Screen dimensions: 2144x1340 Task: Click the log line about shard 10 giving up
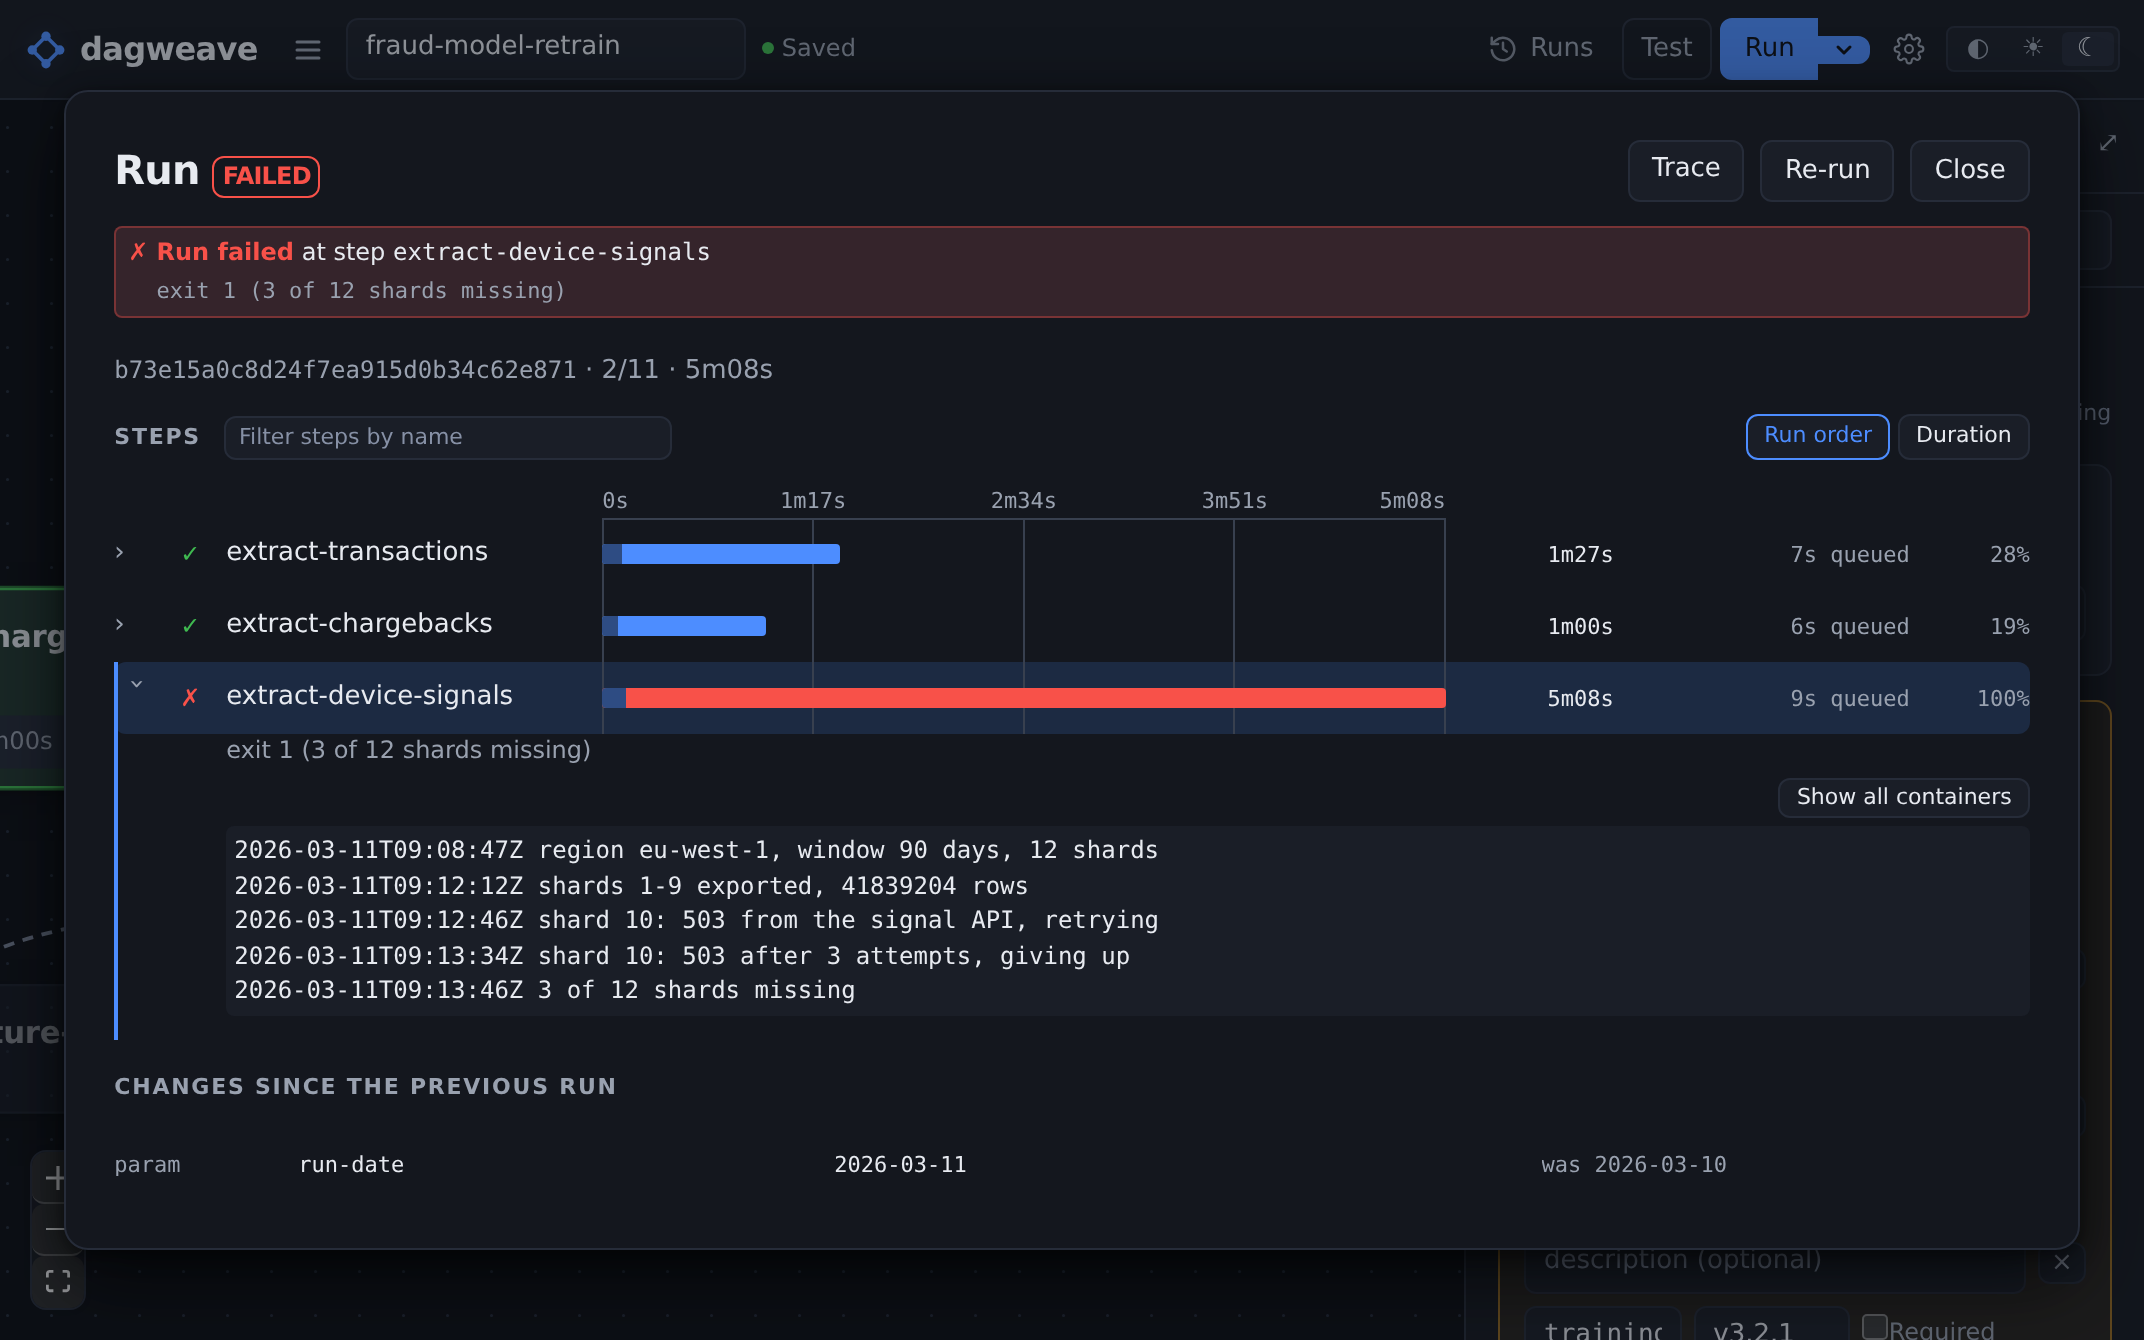(682, 956)
